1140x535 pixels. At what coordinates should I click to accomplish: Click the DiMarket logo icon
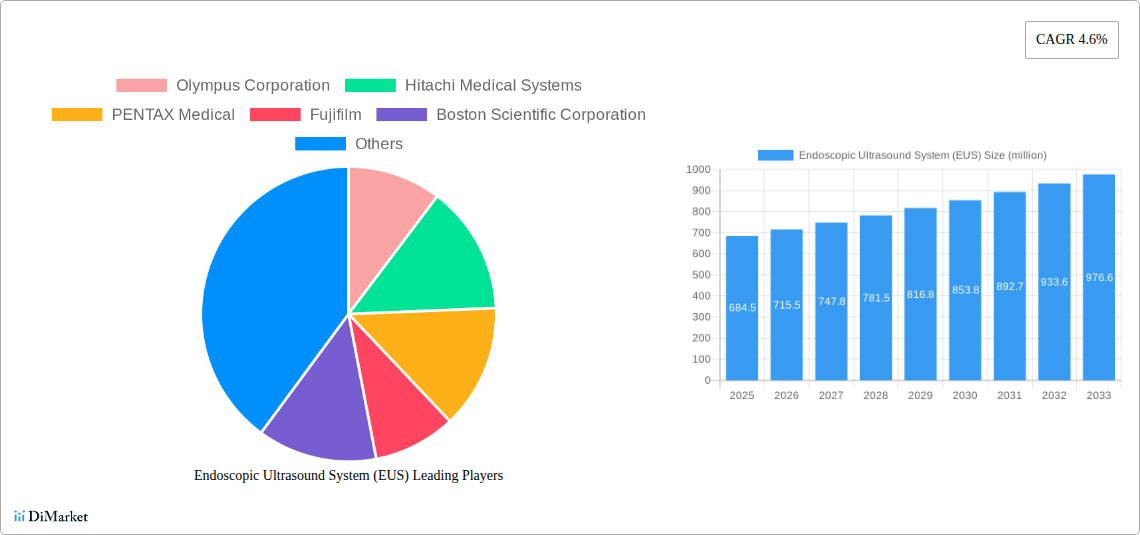click(19, 516)
